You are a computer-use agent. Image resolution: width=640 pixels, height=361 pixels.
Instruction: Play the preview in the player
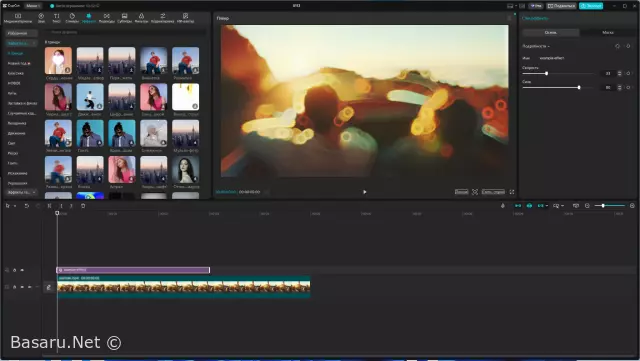click(364, 192)
